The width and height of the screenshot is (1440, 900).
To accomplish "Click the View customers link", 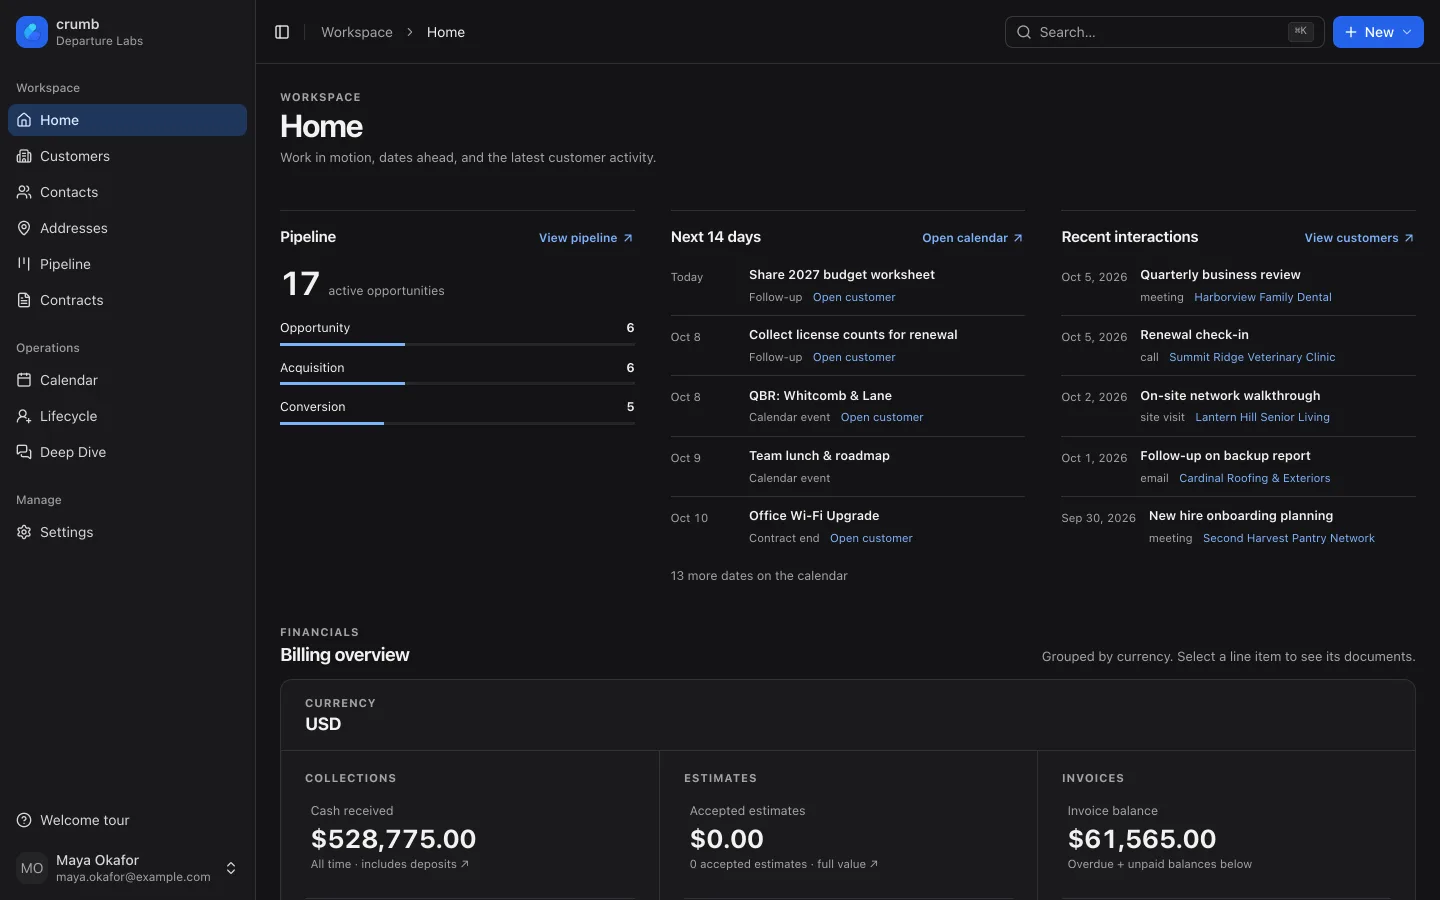I will 1359,238.
